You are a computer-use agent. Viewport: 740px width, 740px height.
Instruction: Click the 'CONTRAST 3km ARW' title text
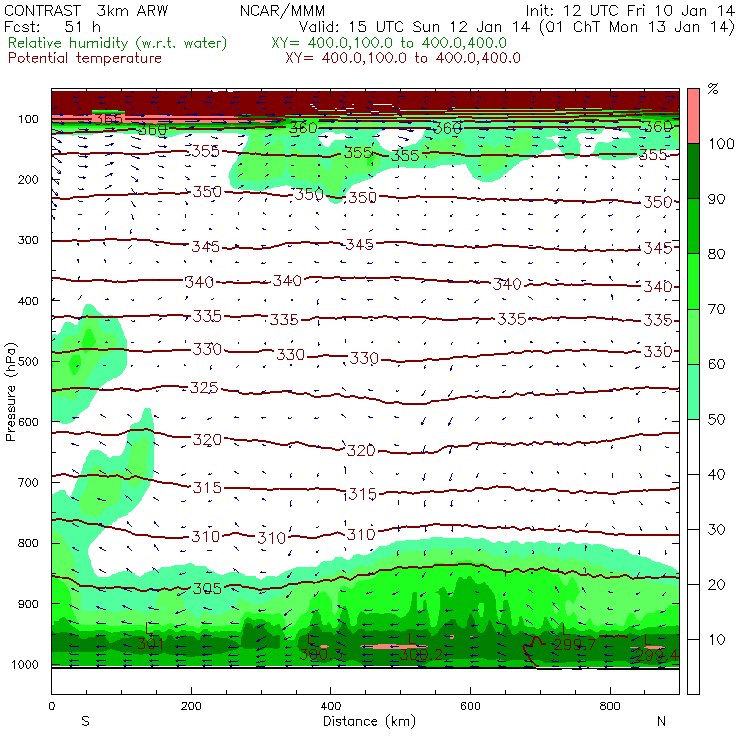85,10
